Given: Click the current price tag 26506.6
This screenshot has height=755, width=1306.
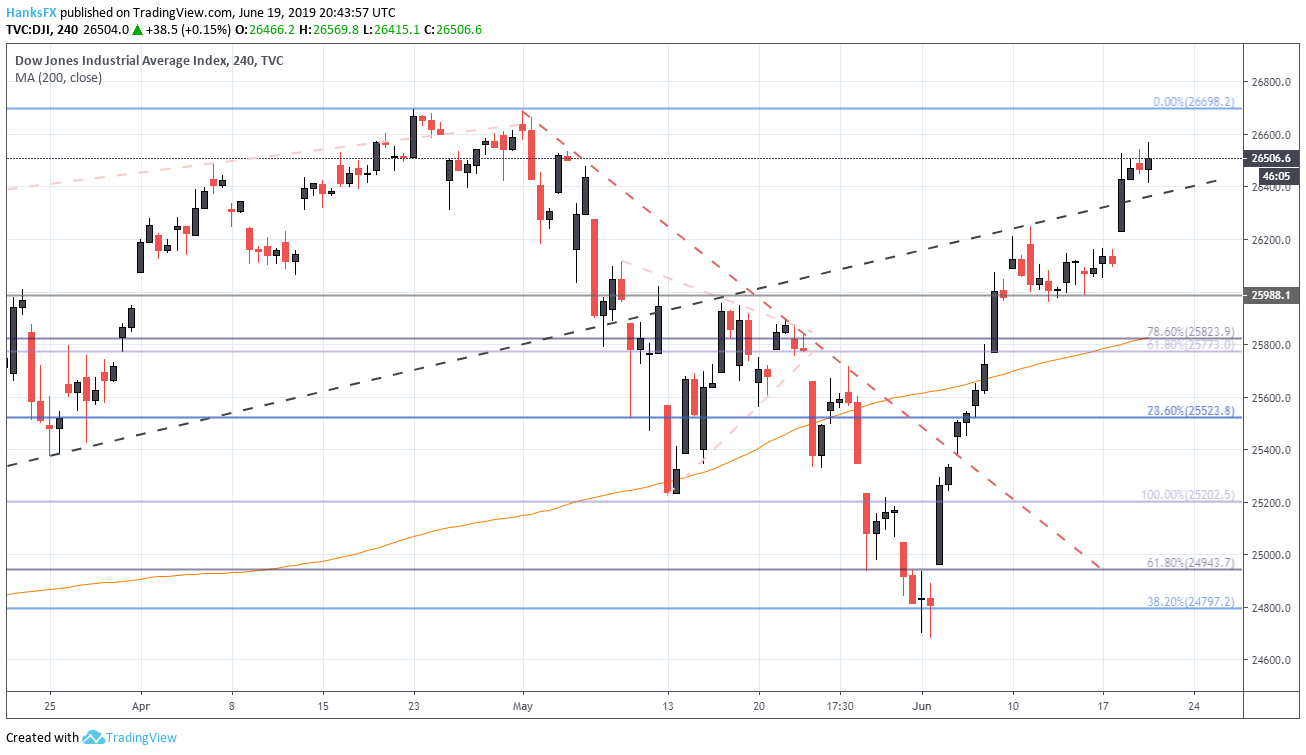Looking at the screenshot, I should point(1272,158).
